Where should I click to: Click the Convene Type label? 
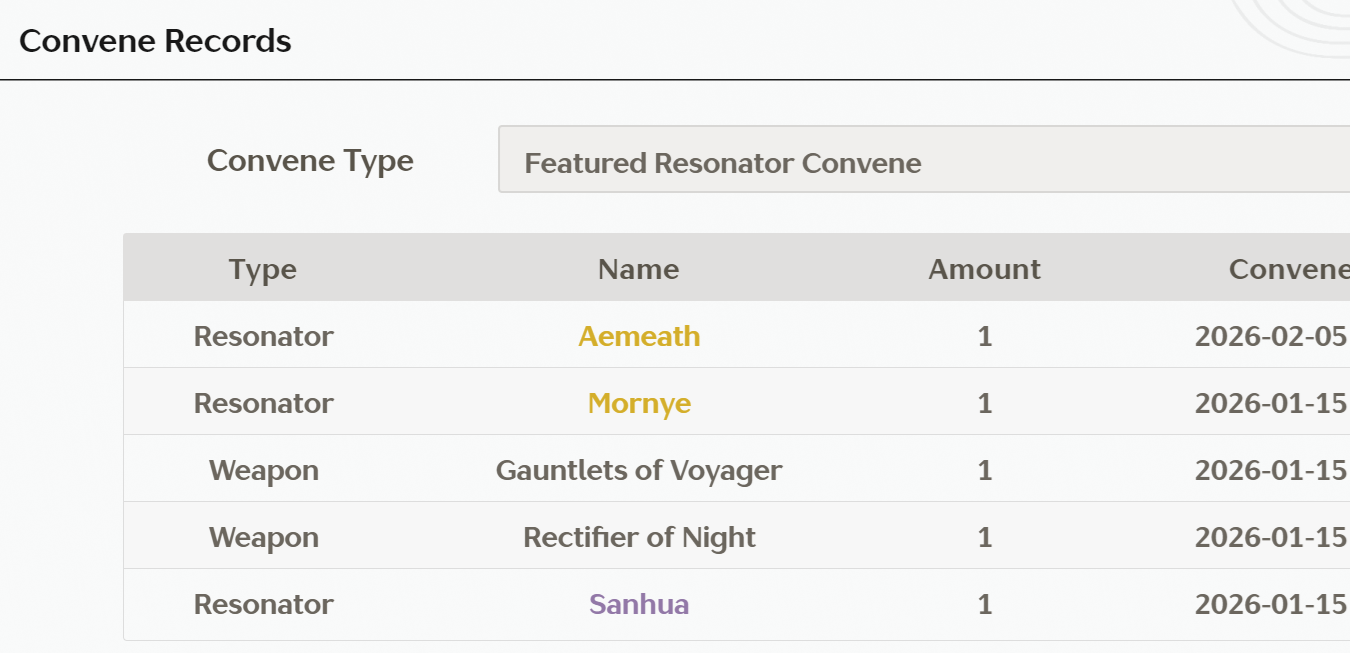(x=310, y=161)
